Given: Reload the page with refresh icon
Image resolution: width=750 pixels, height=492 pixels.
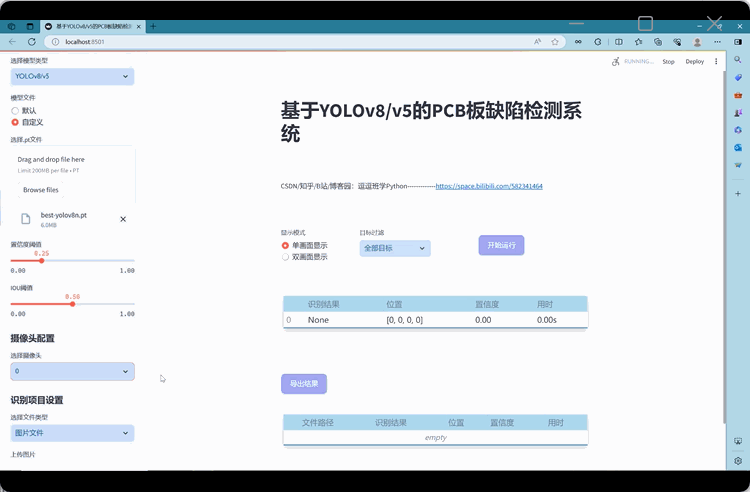Looking at the screenshot, I should click(32, 42).
